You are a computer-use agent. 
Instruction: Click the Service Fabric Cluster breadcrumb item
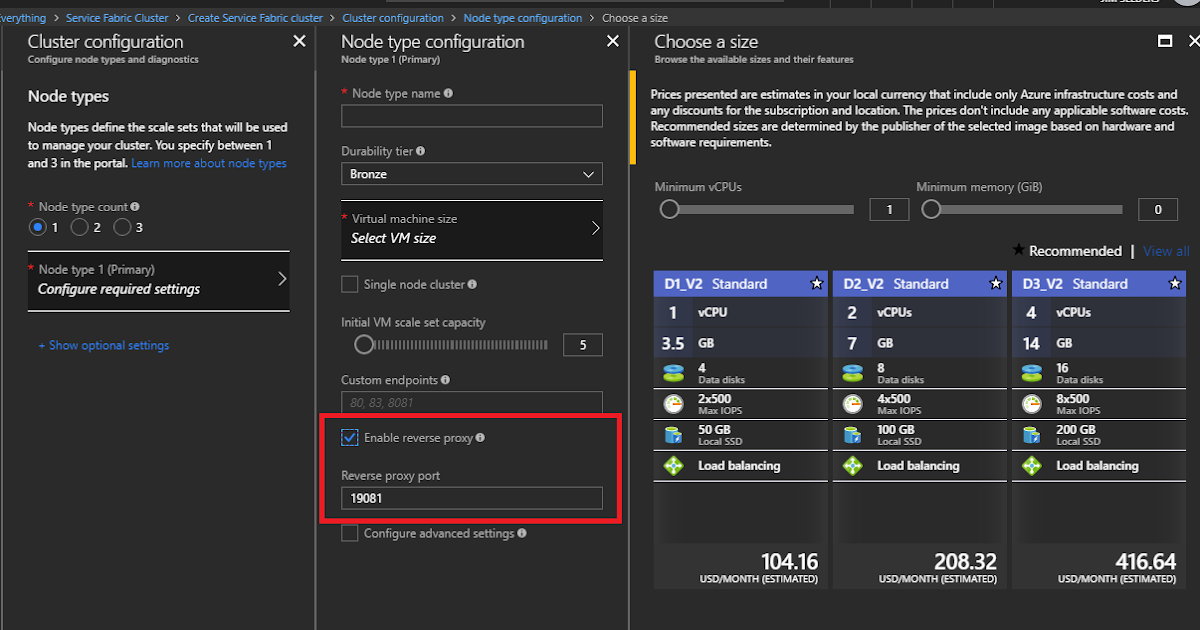[117, 17]
